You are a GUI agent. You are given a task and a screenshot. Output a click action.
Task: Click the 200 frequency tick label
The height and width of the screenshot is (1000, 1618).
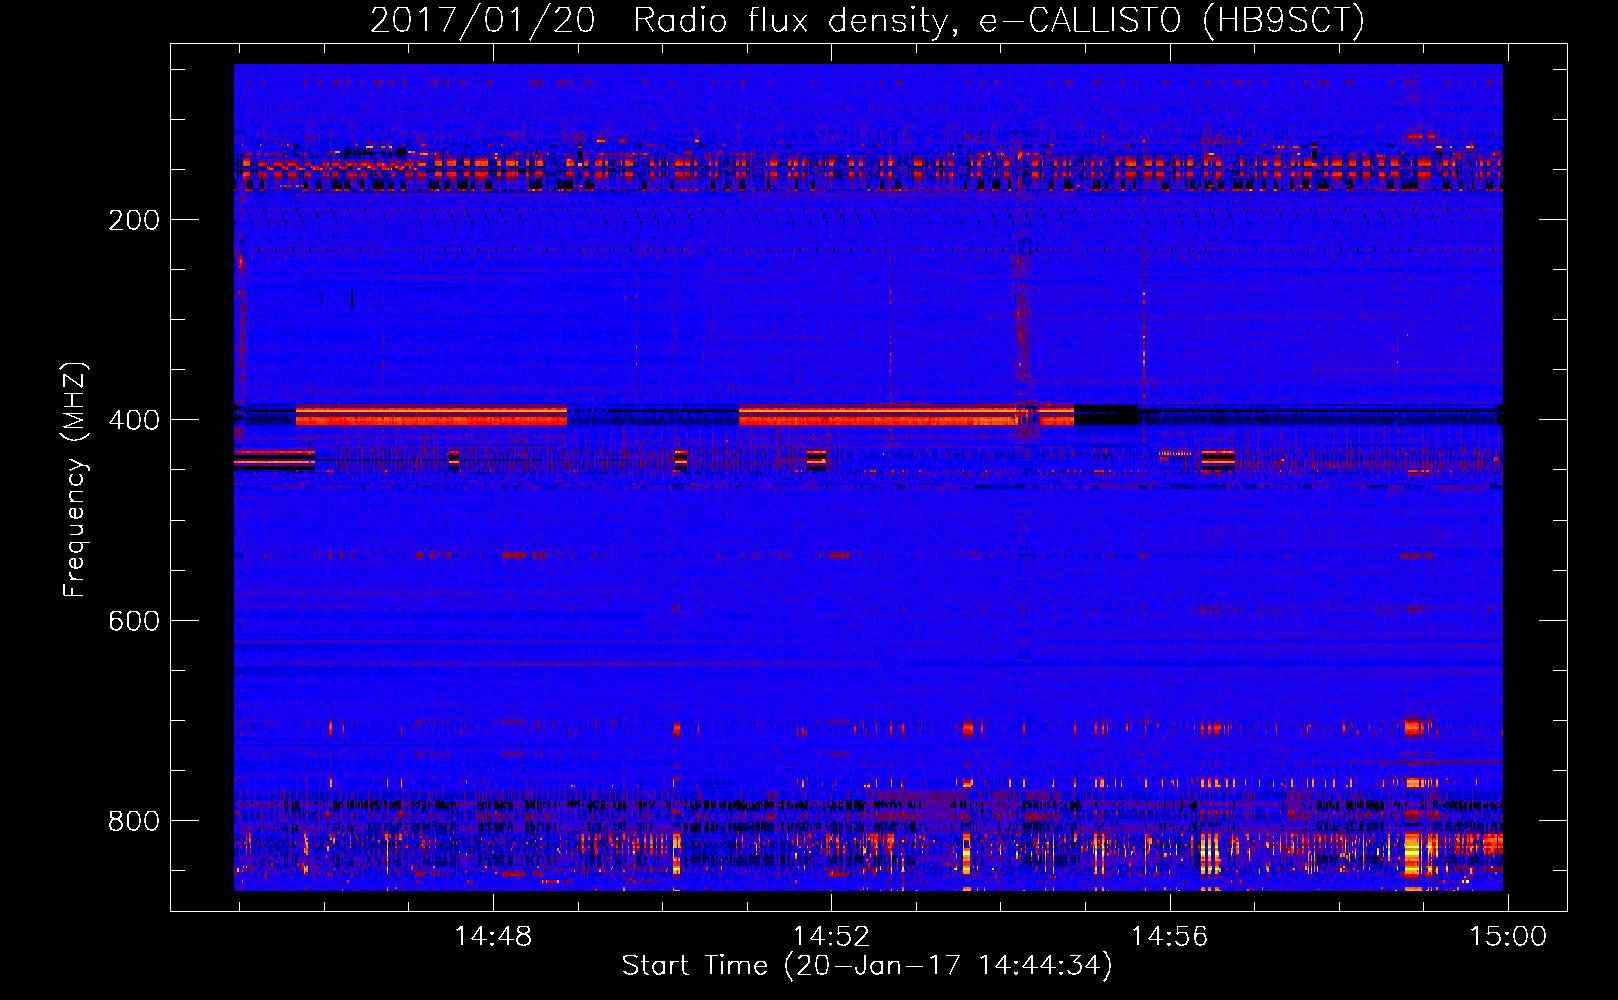[x=134, y=220]
